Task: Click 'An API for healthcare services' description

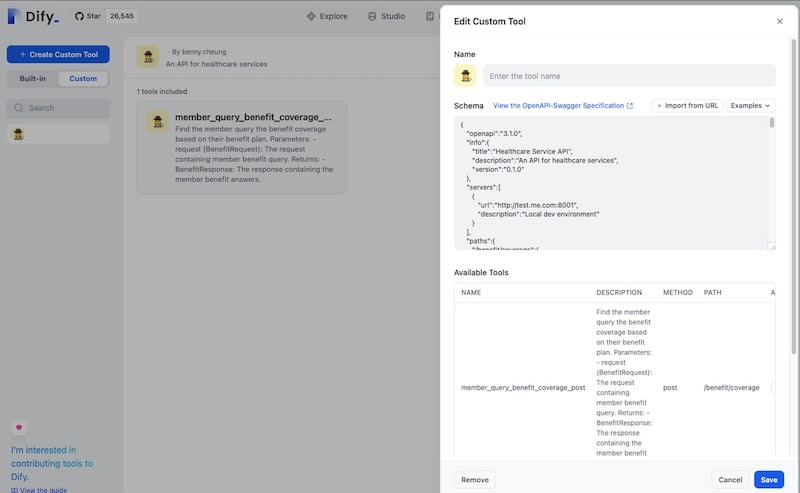Action: point(216,64)
